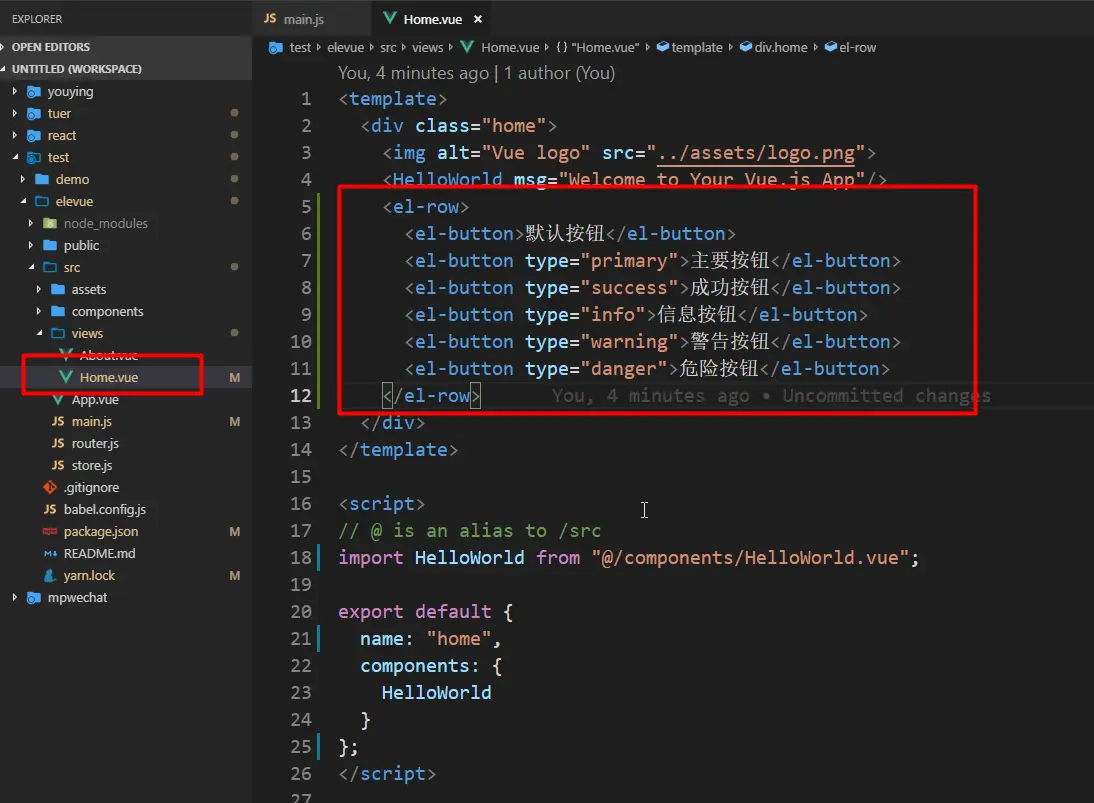This screenshot has width=1094, height=803.
Task: Close the Home.vue tab
Action: pyautogui.click(x=478, y=19)
